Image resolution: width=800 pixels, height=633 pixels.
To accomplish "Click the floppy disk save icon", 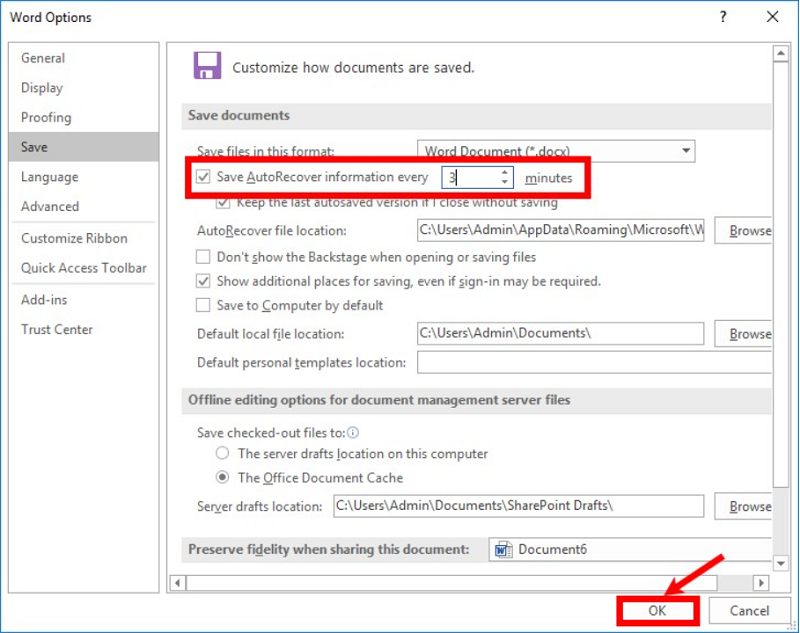I will [207, 66].
